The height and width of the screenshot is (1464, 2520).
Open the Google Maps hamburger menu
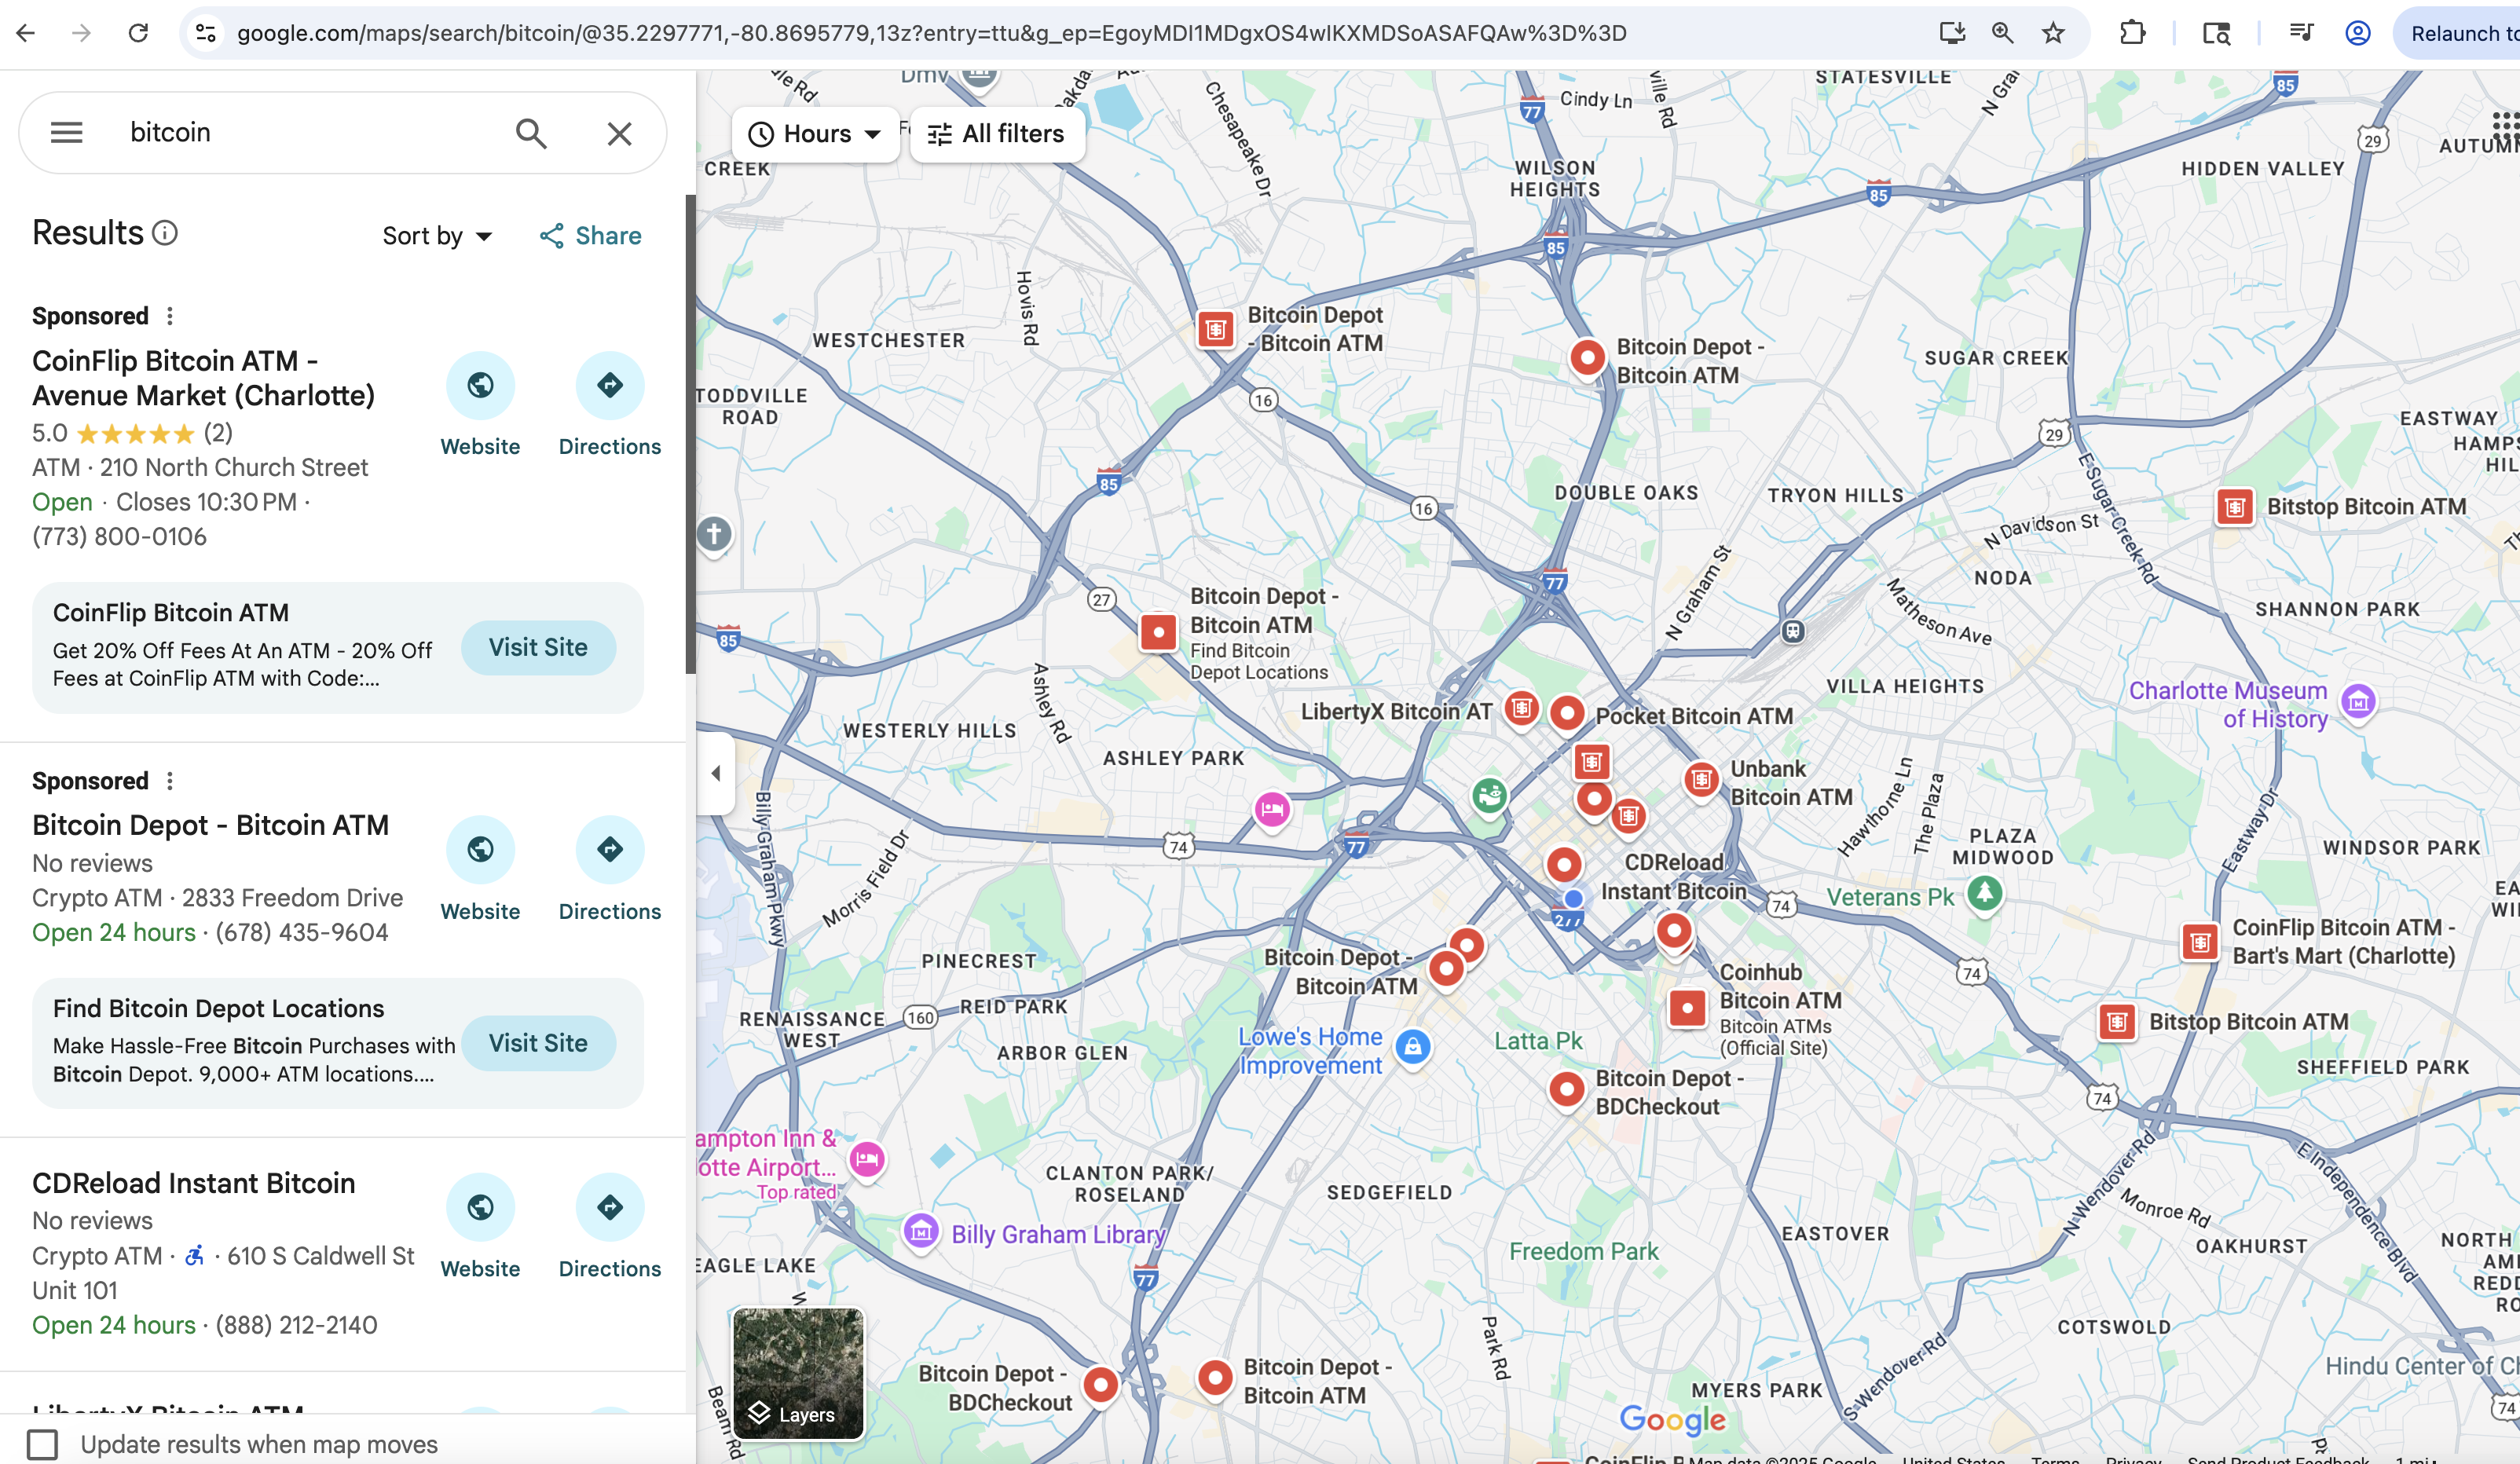(x=67, y=132)
